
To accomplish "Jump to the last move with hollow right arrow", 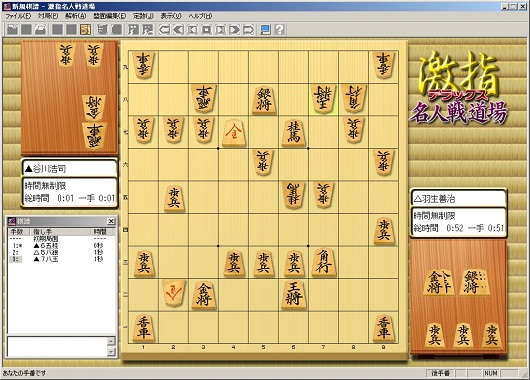I will click(x=248, y=30).
